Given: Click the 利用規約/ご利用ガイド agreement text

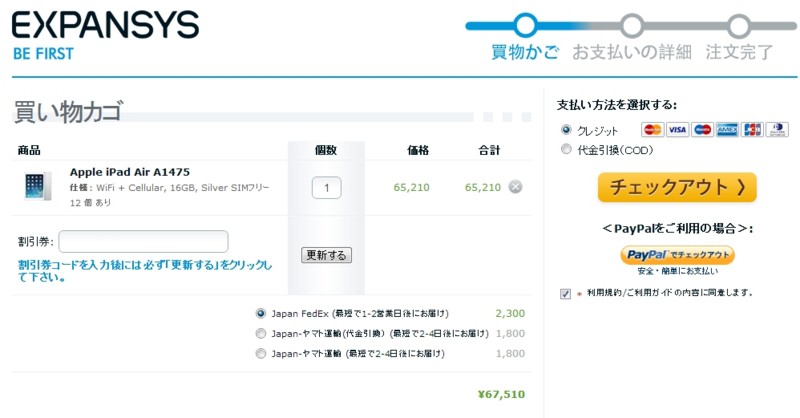Looking at the screenshot, I should [x=670, y=293].
